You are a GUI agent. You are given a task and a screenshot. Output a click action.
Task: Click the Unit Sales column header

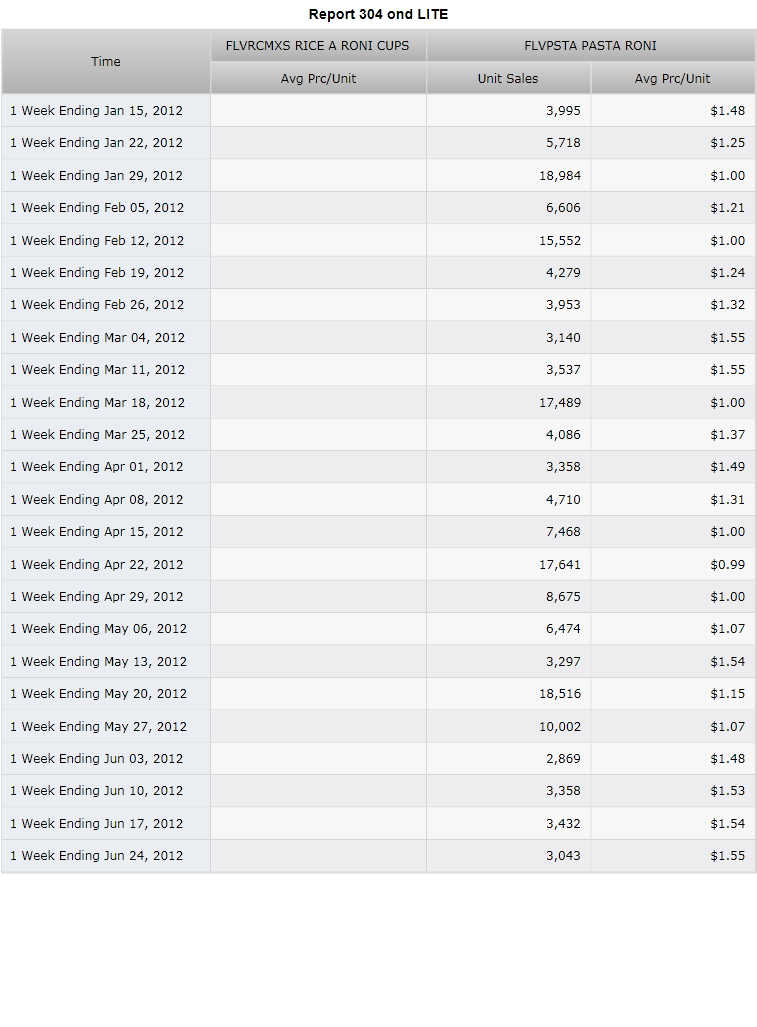click(508, 79)
